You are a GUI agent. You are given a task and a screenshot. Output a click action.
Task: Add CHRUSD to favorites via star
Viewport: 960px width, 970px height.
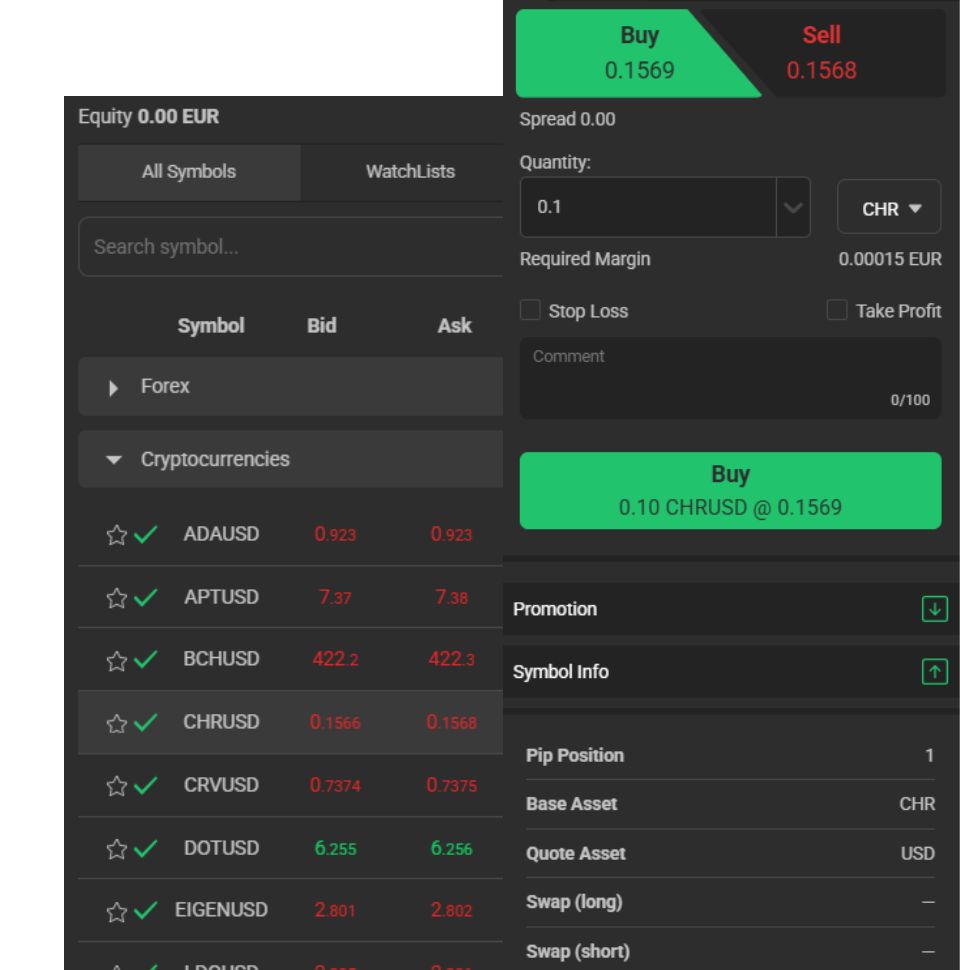pos(117,723)
